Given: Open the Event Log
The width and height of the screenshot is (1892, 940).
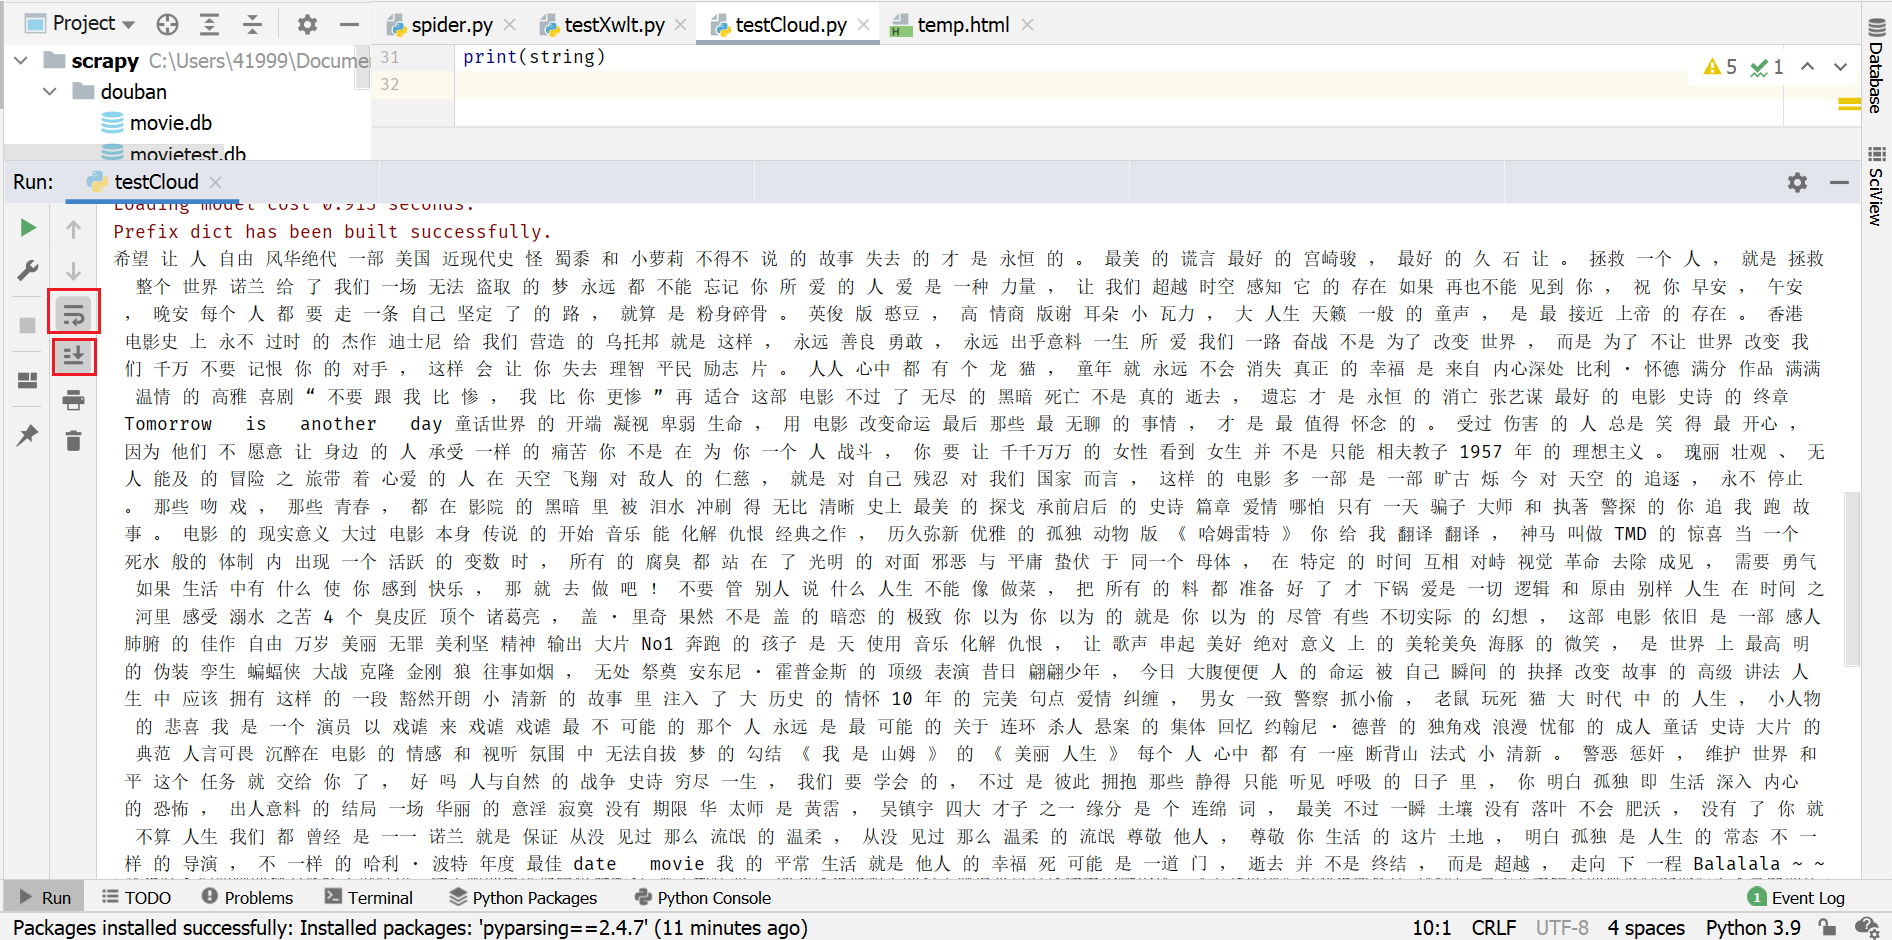Looking at the screenshot, I should tap(1796, 898).
